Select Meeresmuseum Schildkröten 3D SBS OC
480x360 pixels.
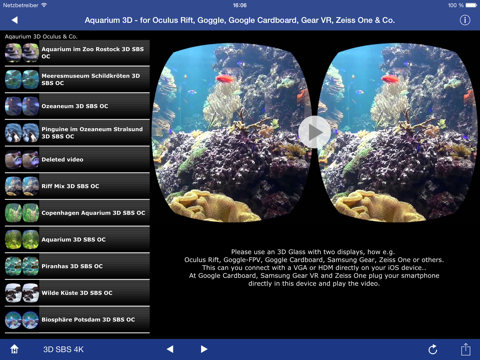point(77,79)
